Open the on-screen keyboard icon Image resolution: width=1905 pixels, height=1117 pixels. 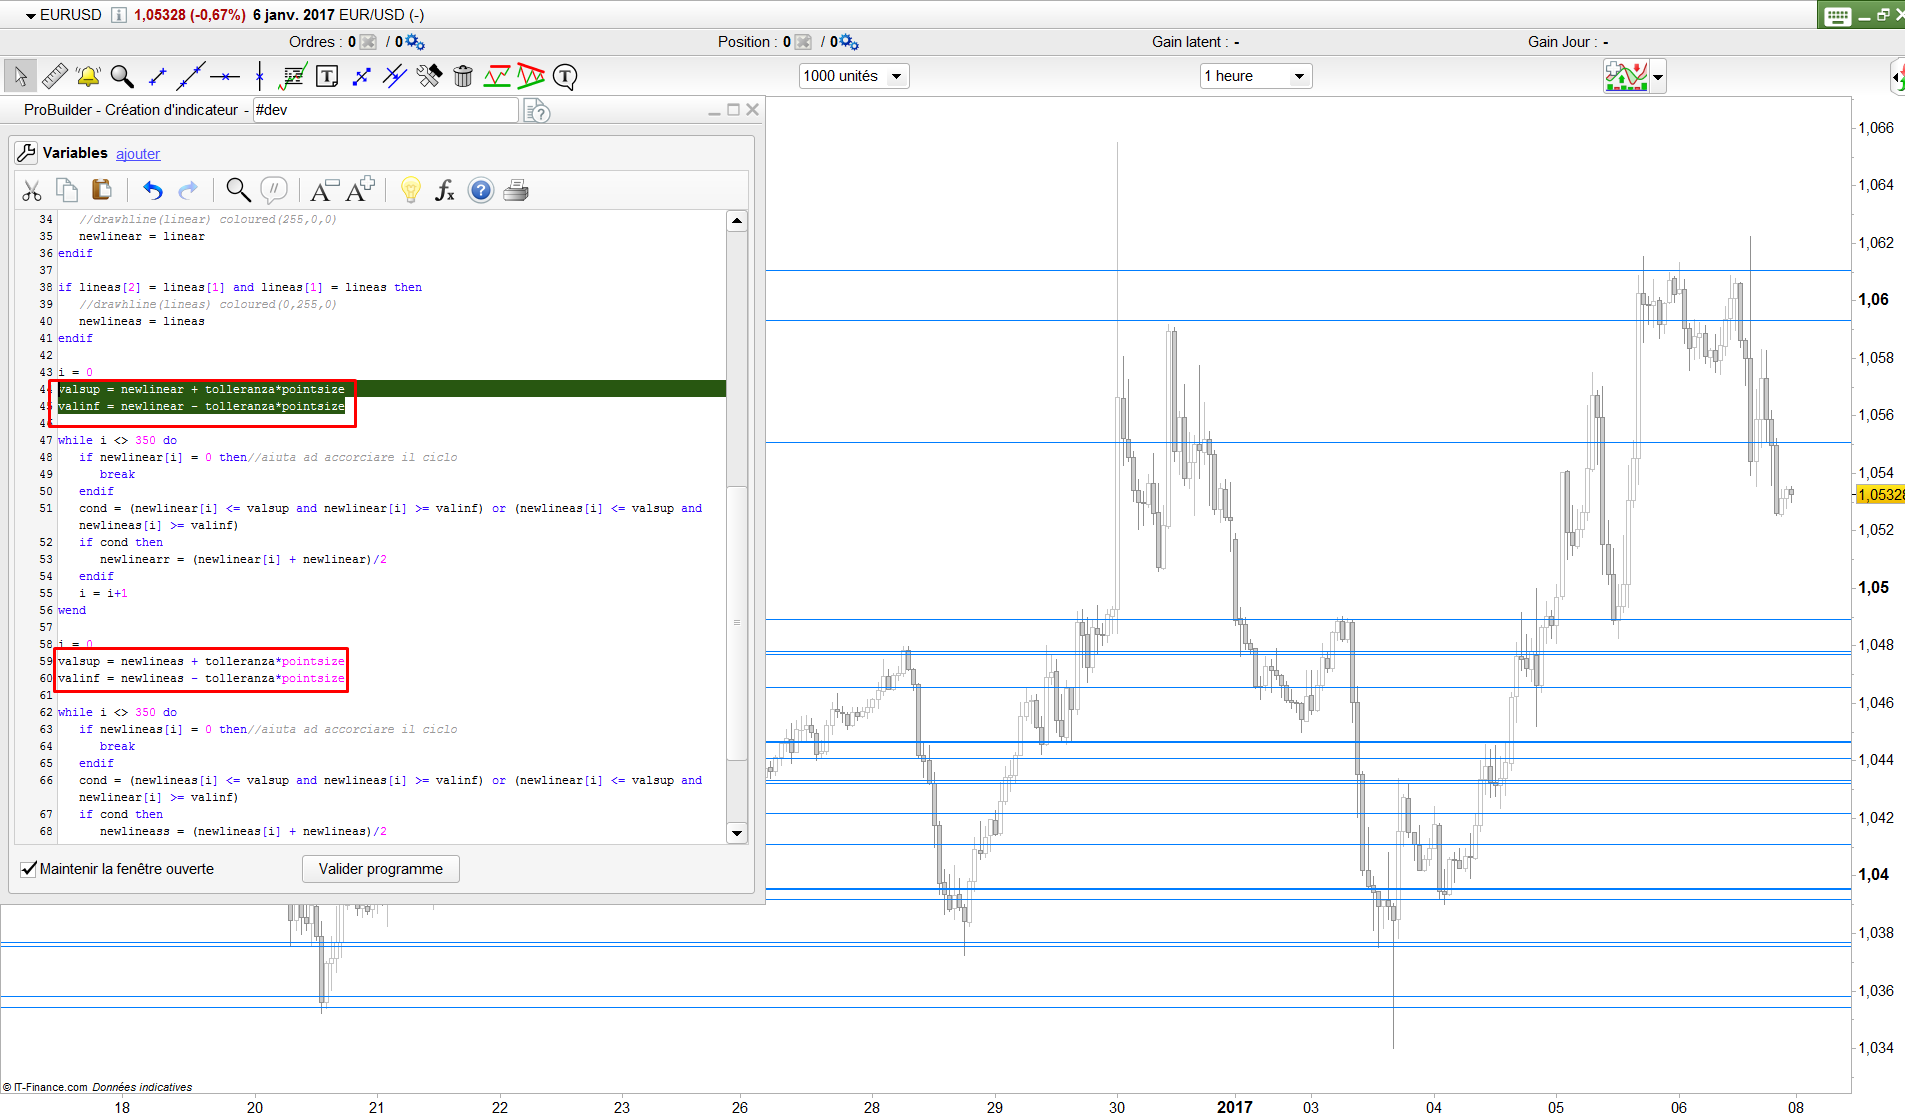1838,16
